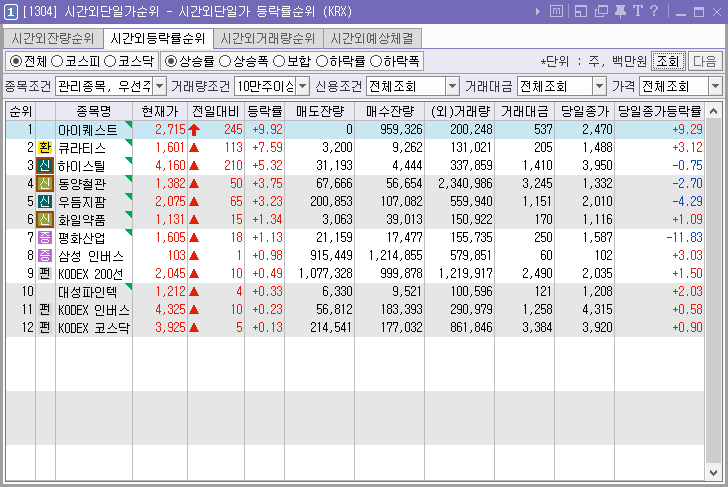Click the 편 badge on KODEX 200선 row
The height and width of the screenshot is (487, 728).
click(45, 274)
